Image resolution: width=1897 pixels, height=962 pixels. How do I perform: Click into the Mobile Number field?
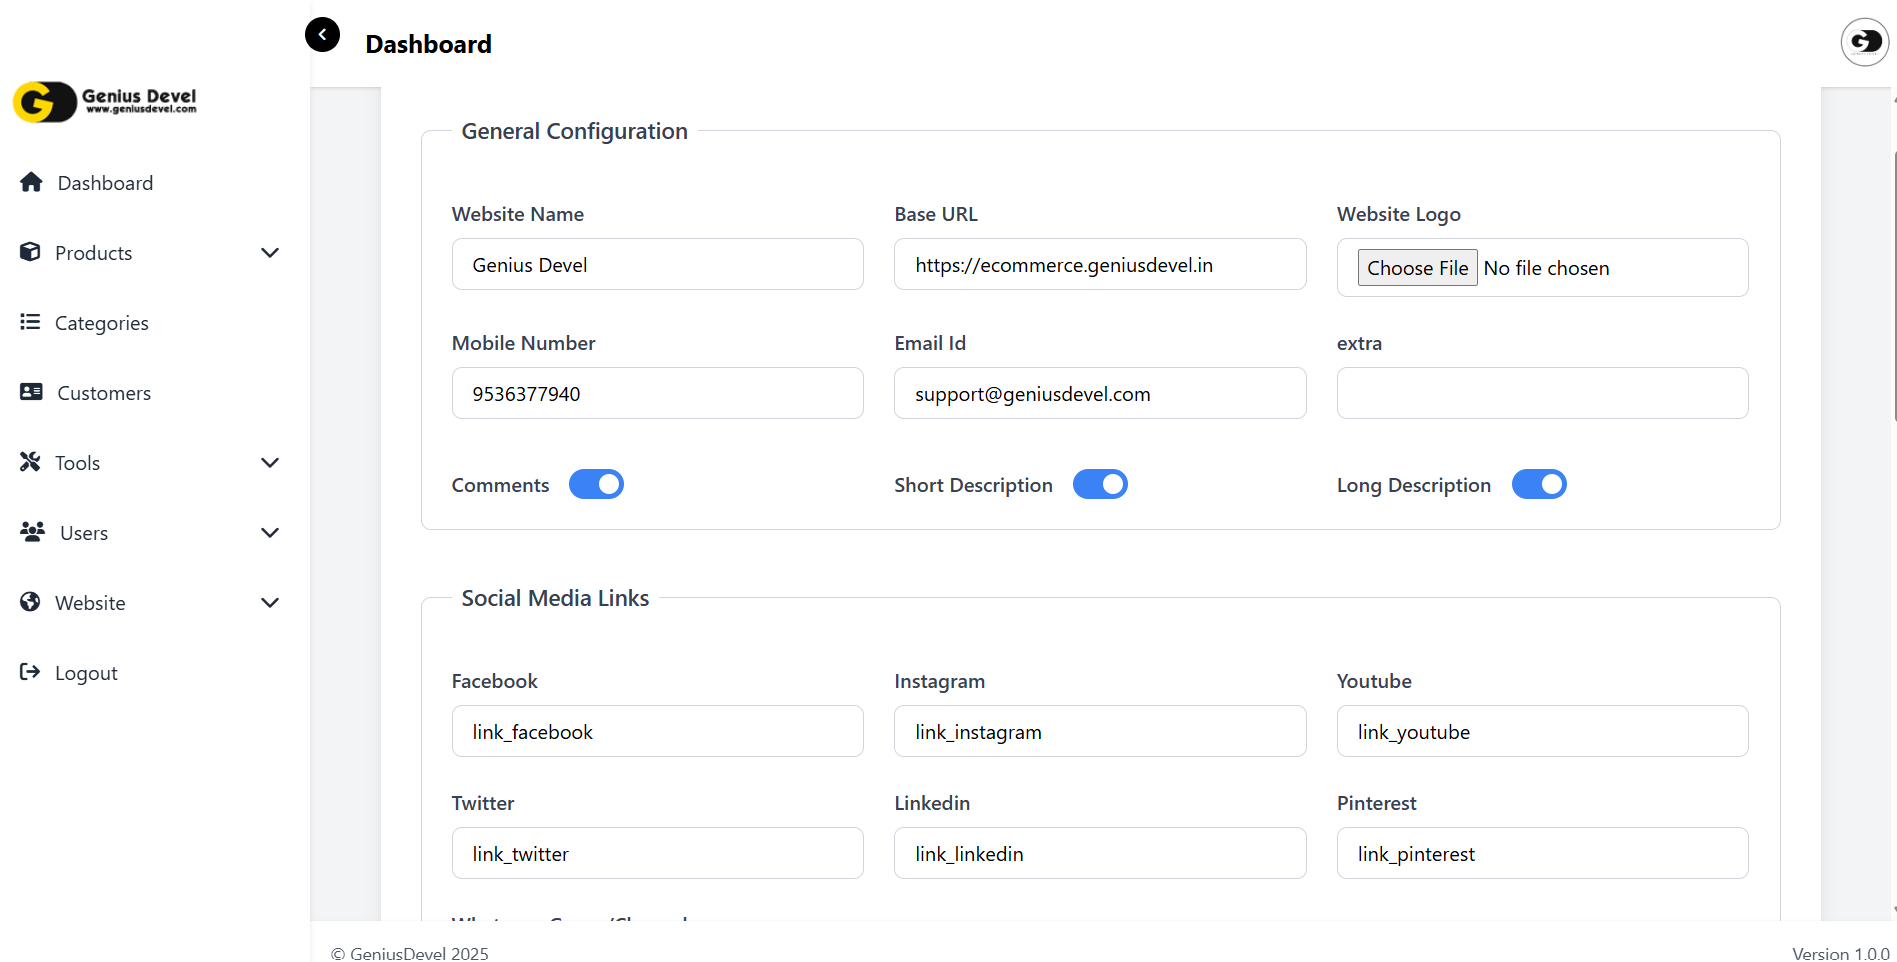pyautogui.click(x=657, y=394)
